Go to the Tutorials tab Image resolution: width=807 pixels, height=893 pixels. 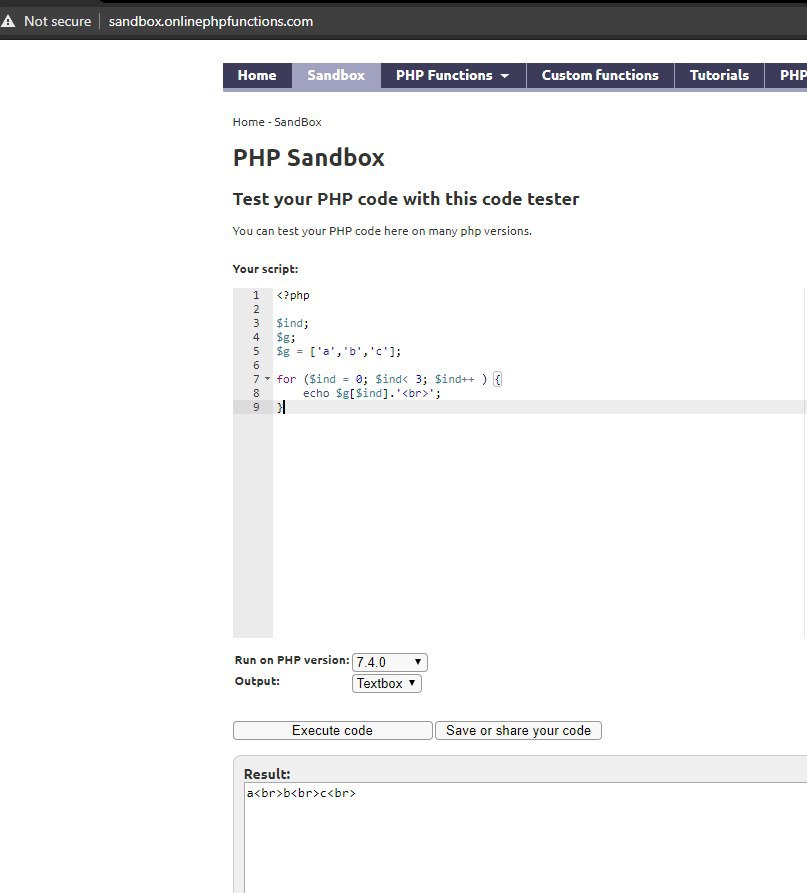(x=719, y=75)
